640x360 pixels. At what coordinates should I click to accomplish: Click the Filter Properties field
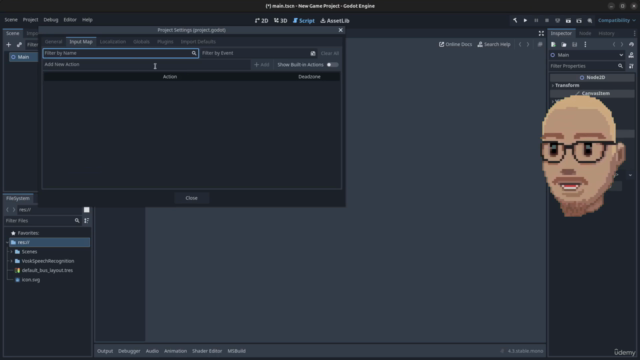point(586,66)
